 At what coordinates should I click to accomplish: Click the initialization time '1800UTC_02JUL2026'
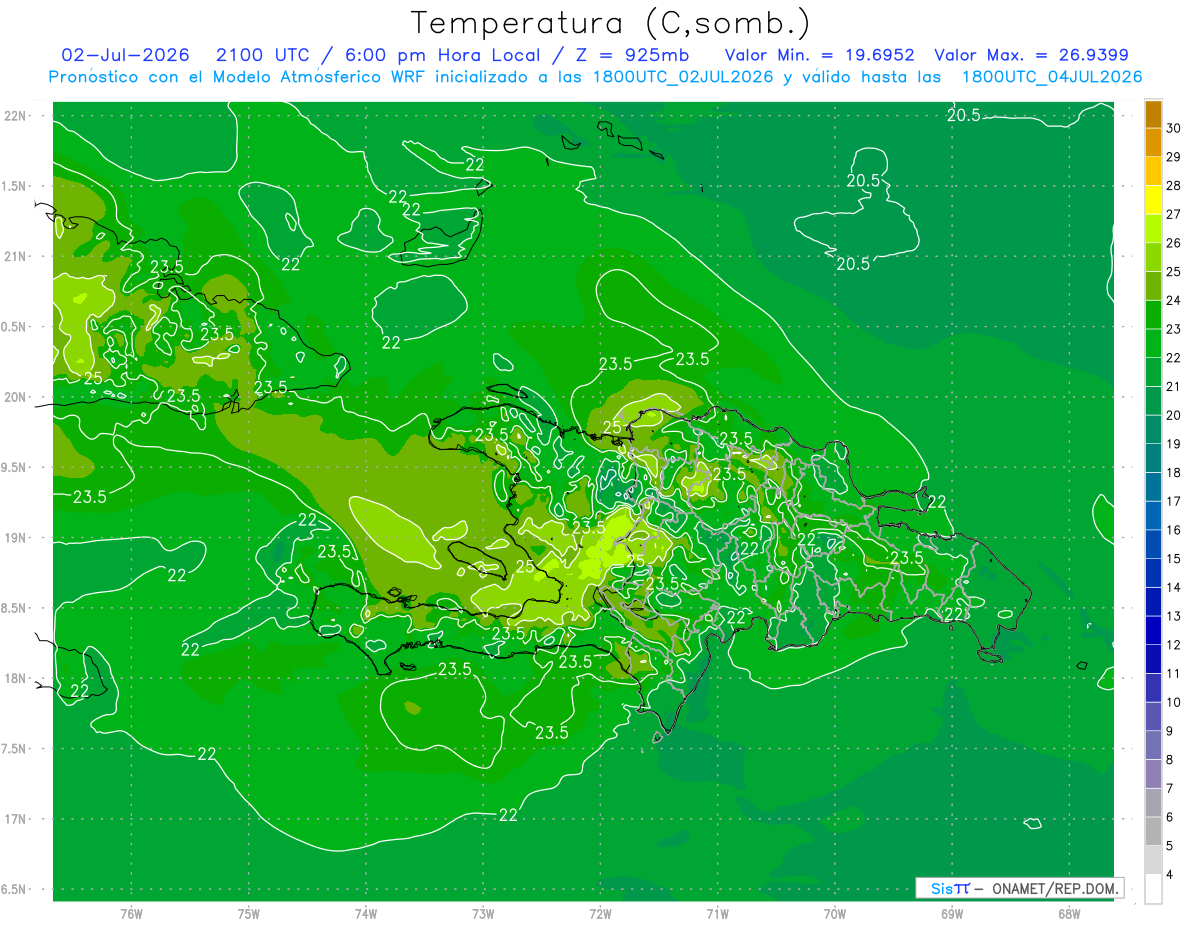click(x=681, y=77)
